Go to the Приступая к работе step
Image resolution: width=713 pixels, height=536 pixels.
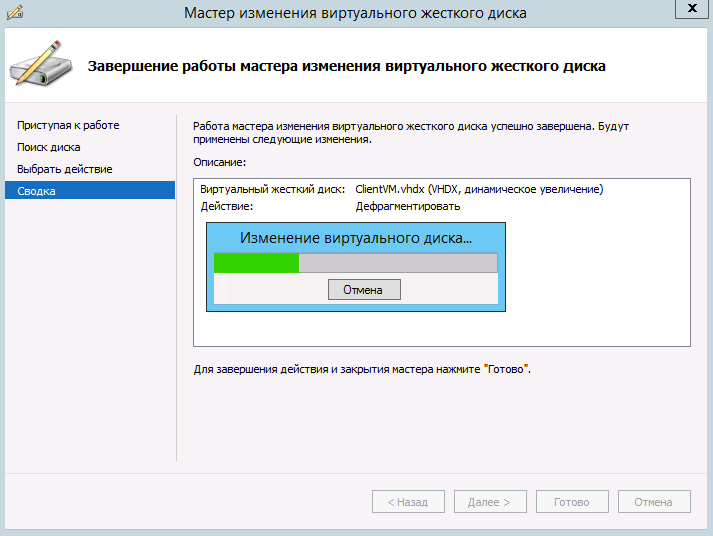tap(68, 125)
